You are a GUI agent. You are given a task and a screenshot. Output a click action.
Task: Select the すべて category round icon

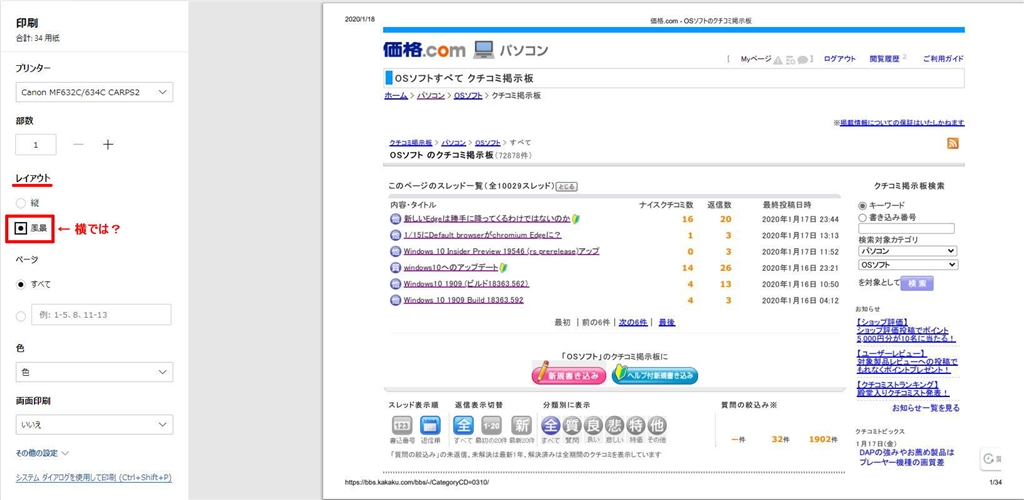click(551, 426)
